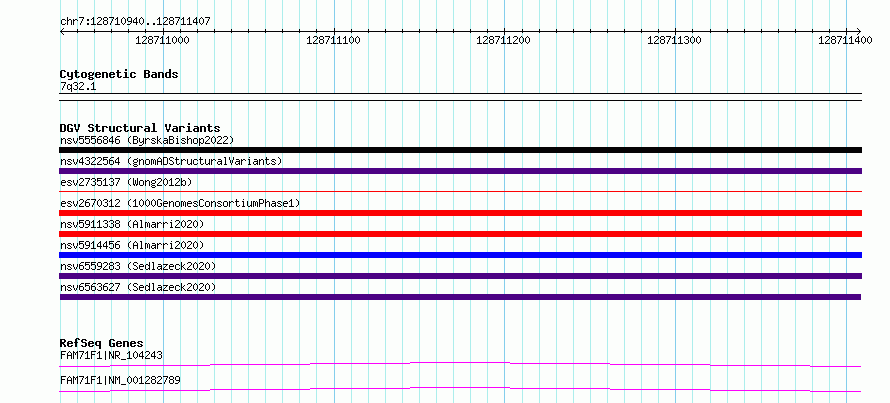Viewport: 890px width, 403px height.
Task: Open nsv5911338 (Almarri2020) label
Action: coord(132,224)
